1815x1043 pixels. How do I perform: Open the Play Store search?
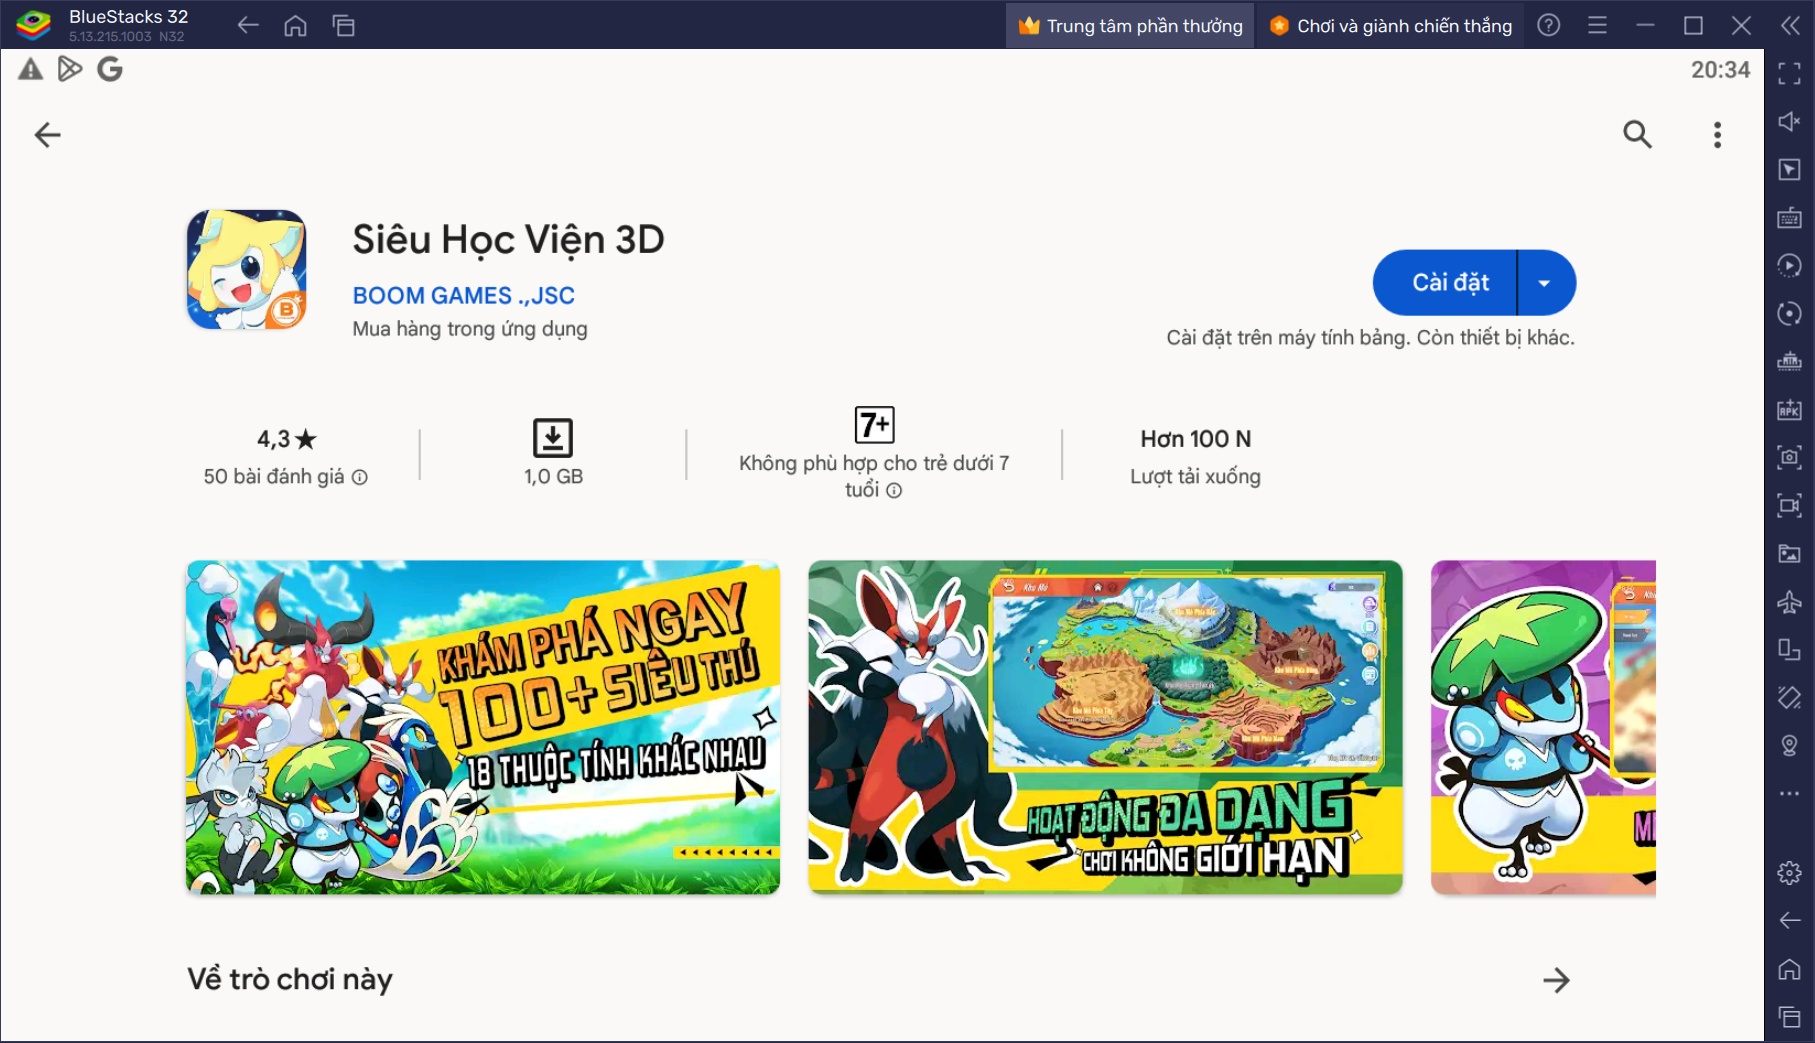coord(1637,134)
